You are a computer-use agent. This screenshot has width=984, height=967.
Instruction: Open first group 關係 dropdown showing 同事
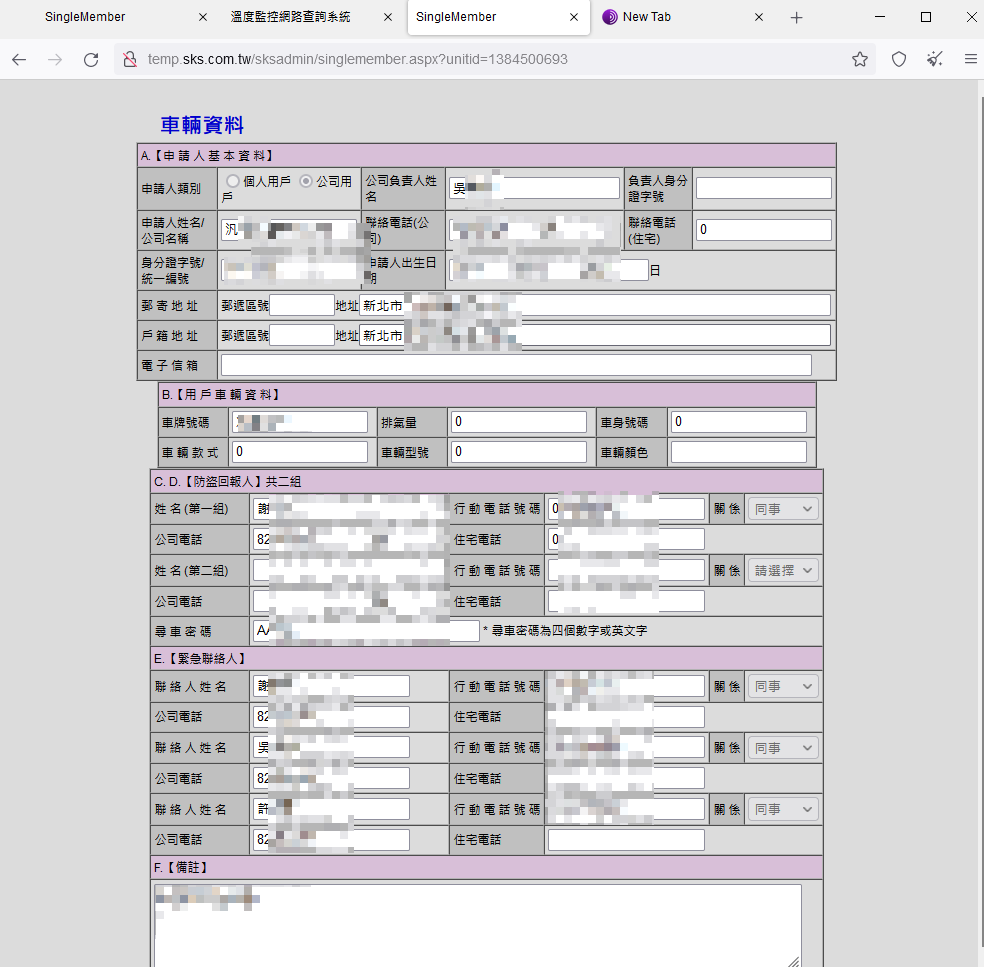[x=783, y=509]
